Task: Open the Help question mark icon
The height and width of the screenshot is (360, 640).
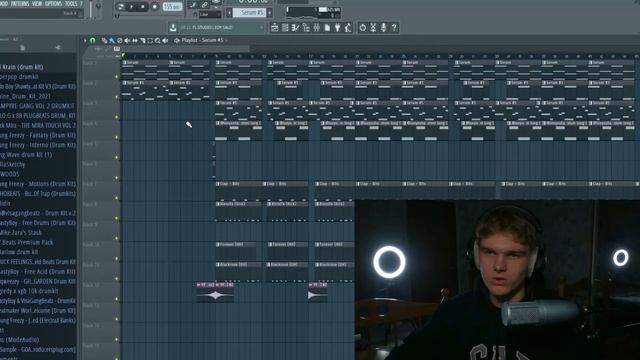Action: click(394, 27)
